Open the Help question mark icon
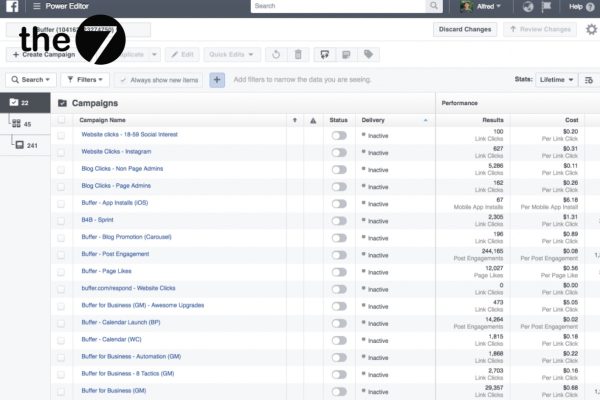 [x=590, y=7]
